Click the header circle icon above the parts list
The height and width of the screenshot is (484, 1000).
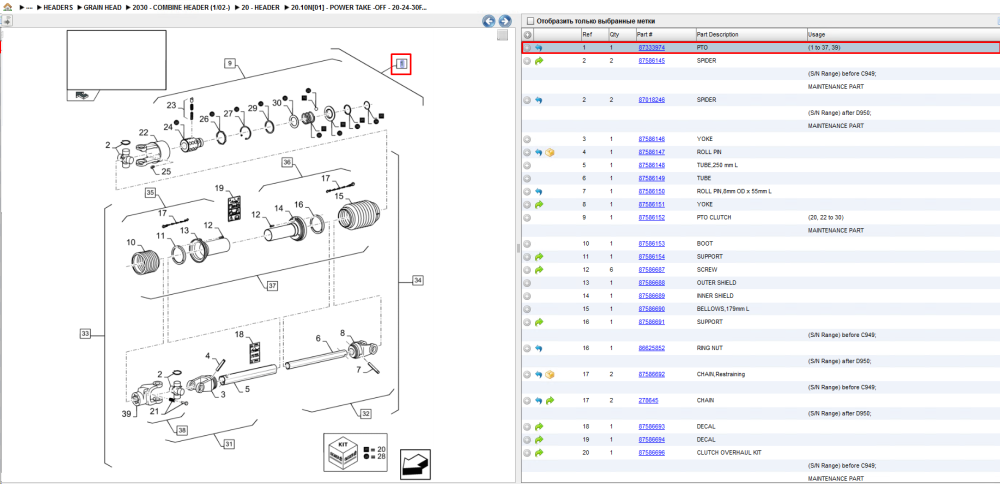click(x=527, y=34)
